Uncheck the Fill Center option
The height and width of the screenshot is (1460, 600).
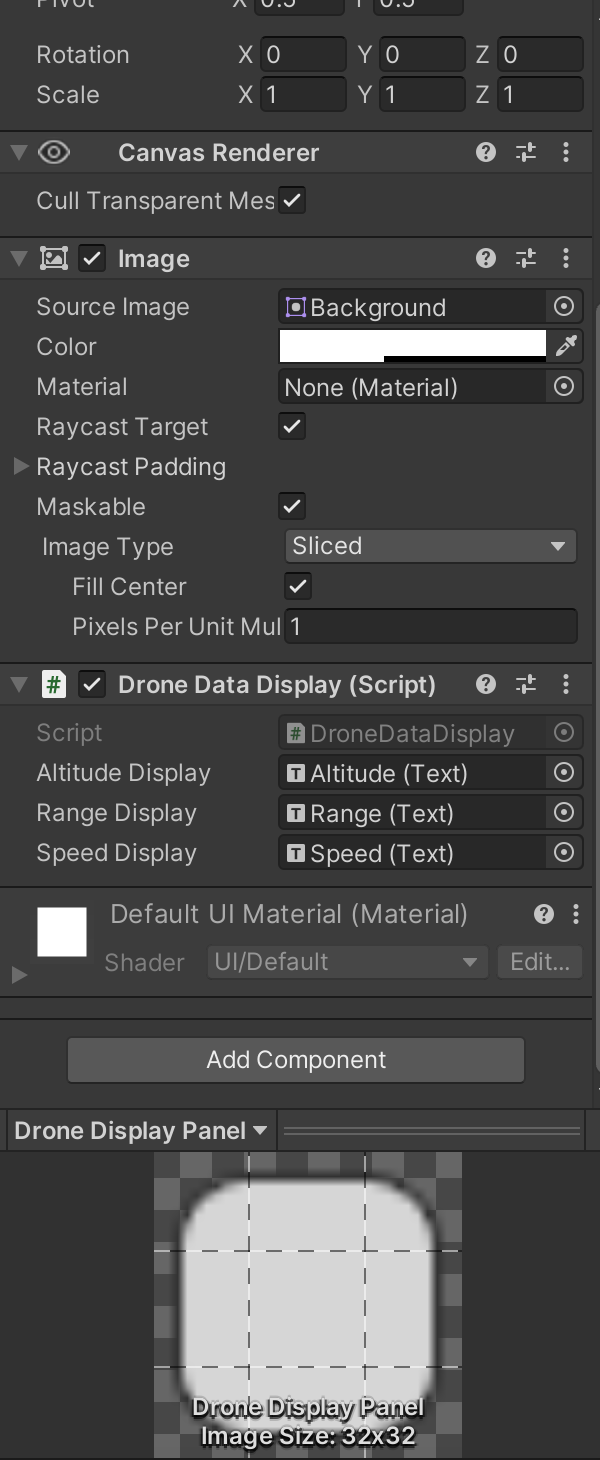coord(298,586)
